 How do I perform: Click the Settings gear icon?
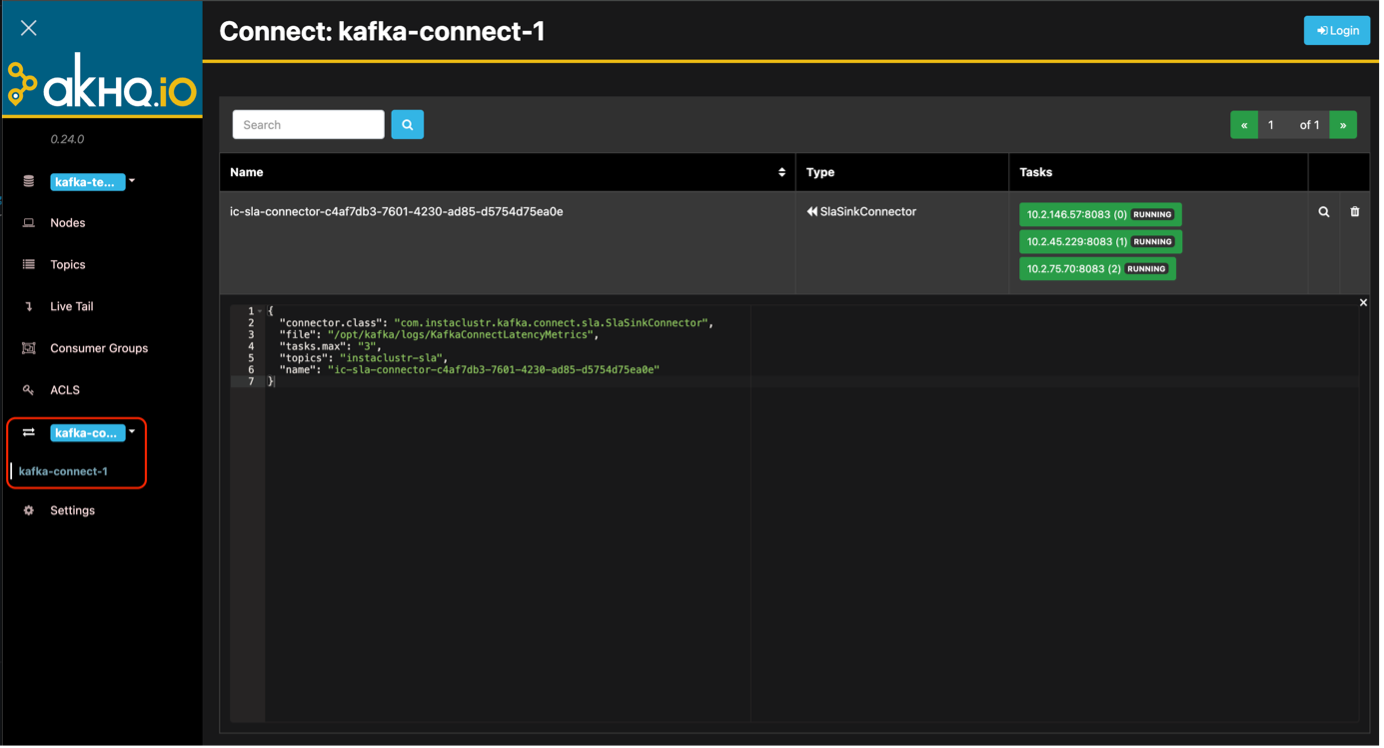pos(29,511)
